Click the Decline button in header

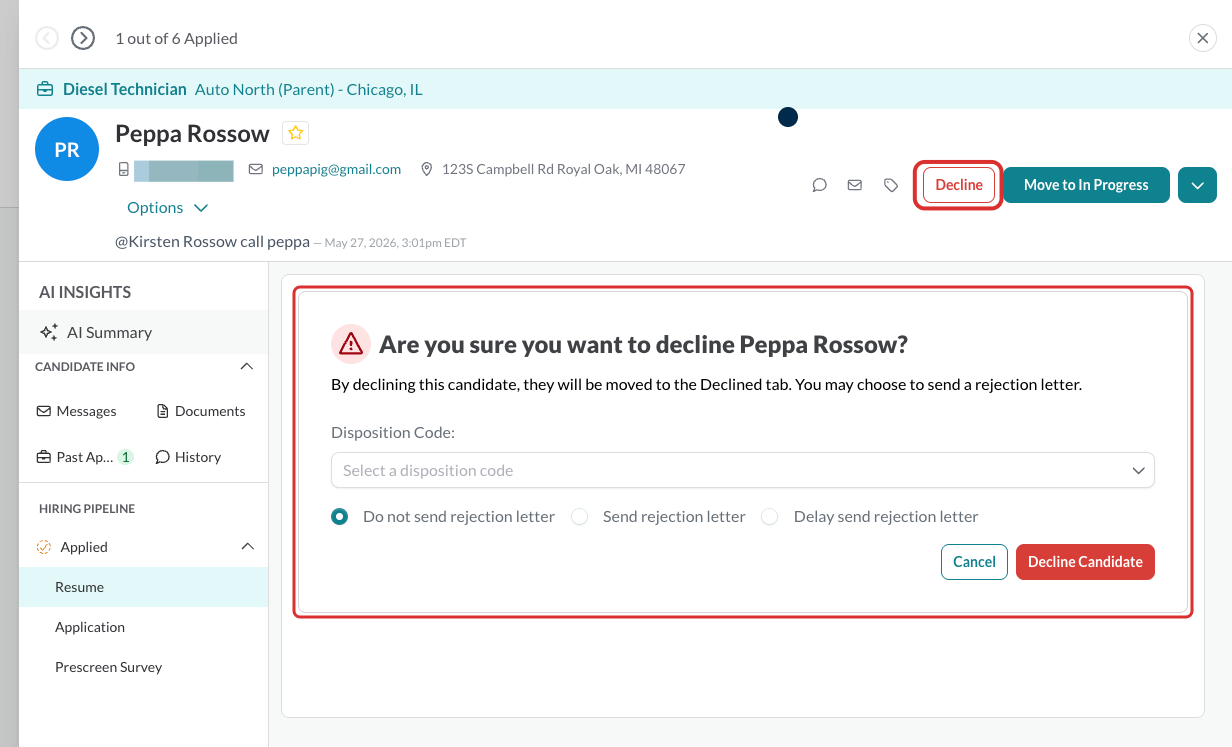(x=959, y=185)
